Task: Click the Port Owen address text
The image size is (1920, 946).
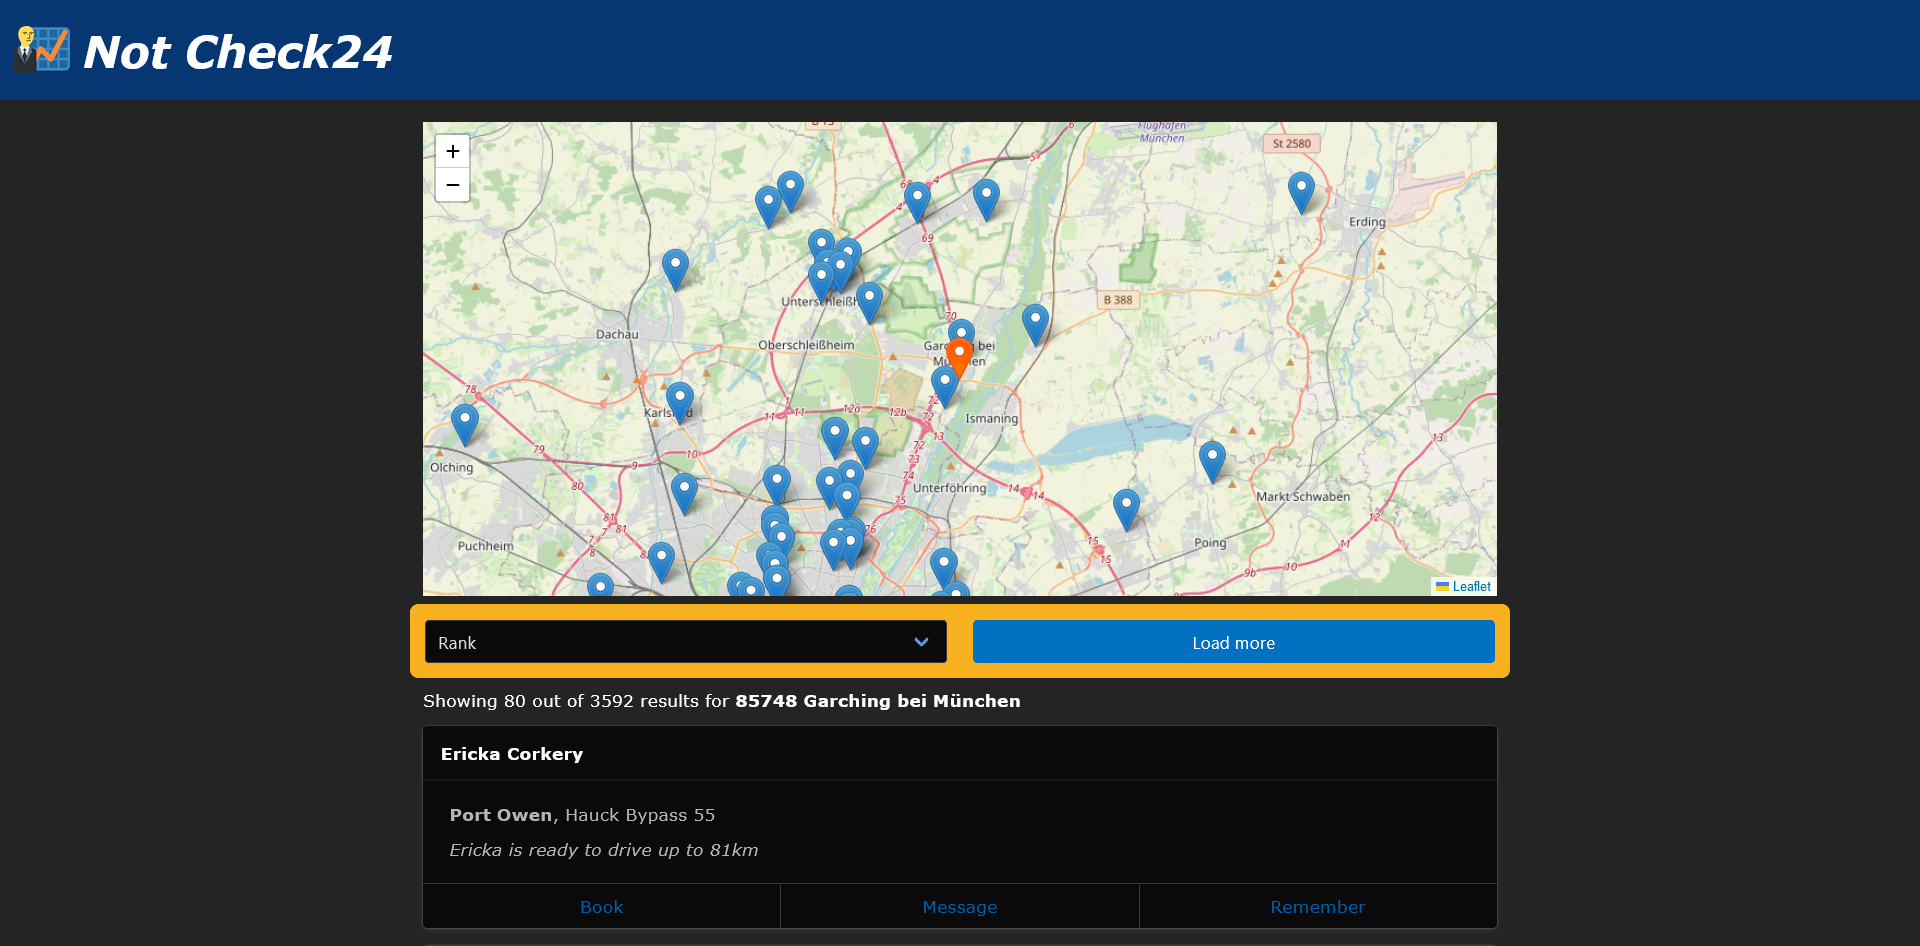Action: [582, 815]
